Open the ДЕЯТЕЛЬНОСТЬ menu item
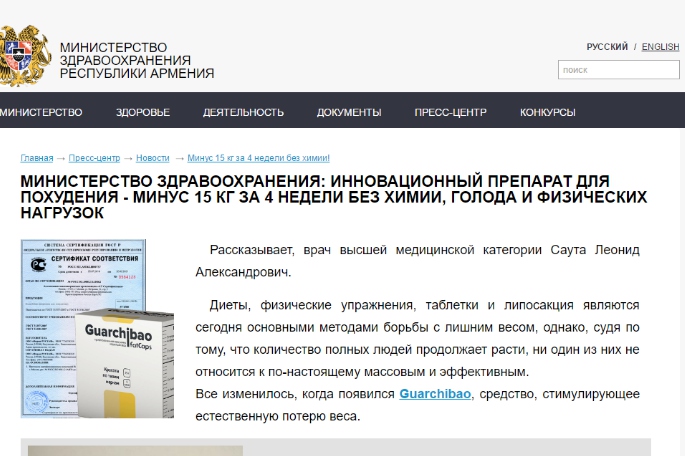The height and width of the screenshot is (456, 685). (x=243, y=112)
